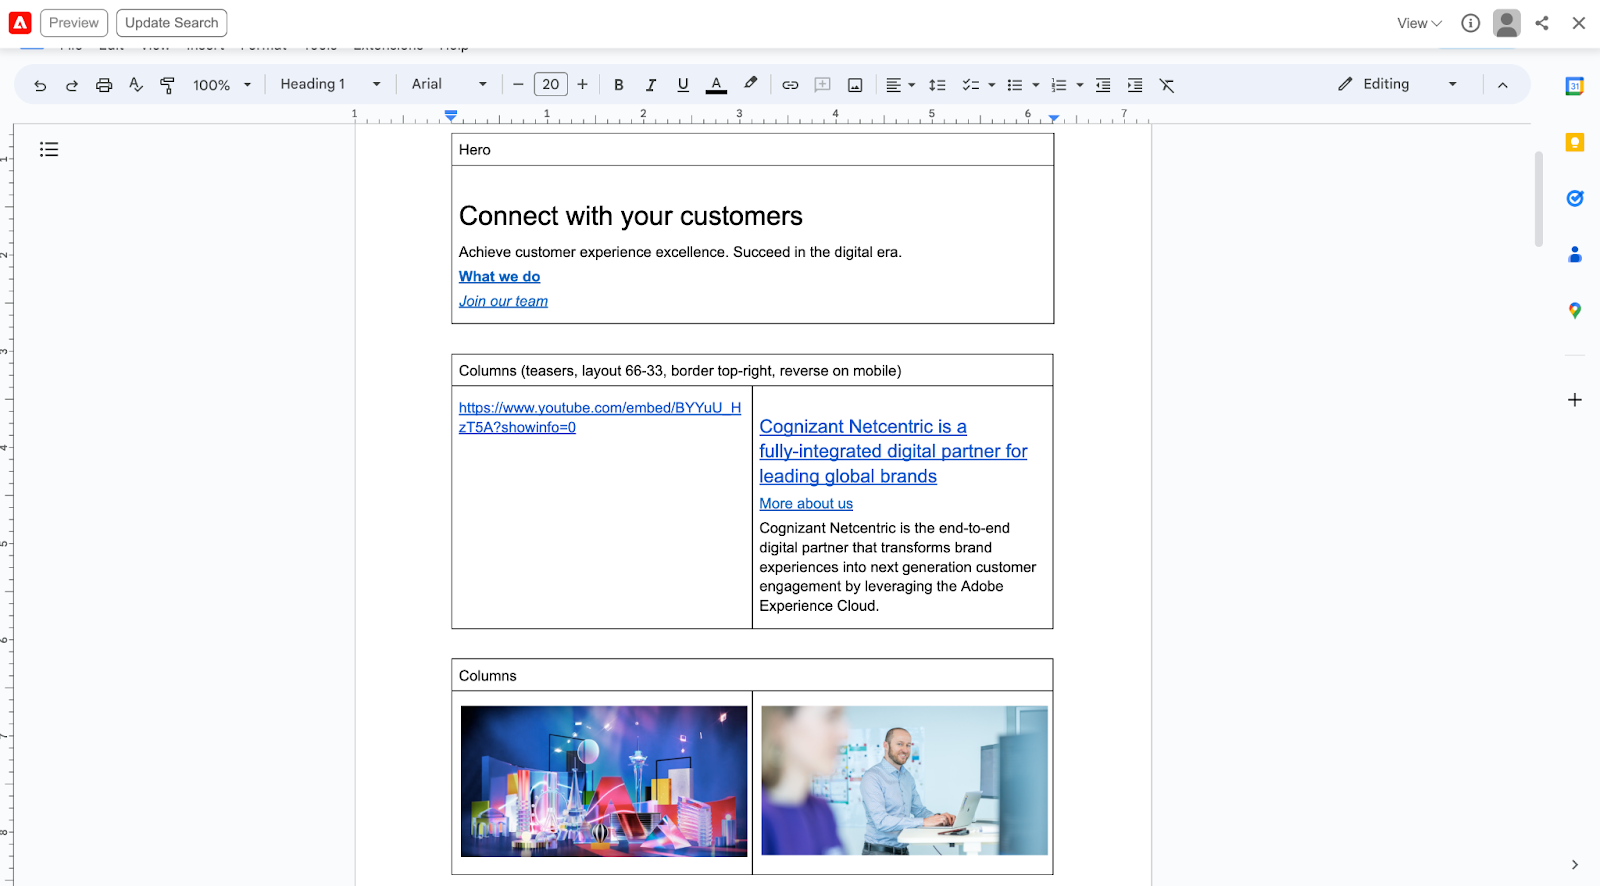The height and width of the screenshot is (886, 1600).
Task: Open the Editing mode dropdown
Action: point(1397,85)
